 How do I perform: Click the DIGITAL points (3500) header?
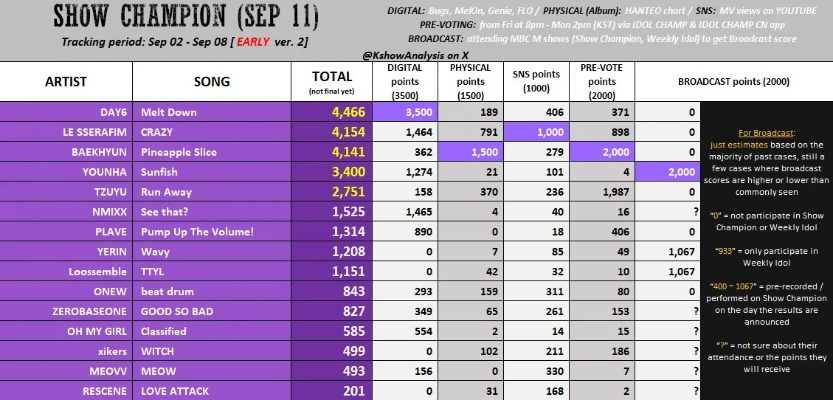[403, 80]
